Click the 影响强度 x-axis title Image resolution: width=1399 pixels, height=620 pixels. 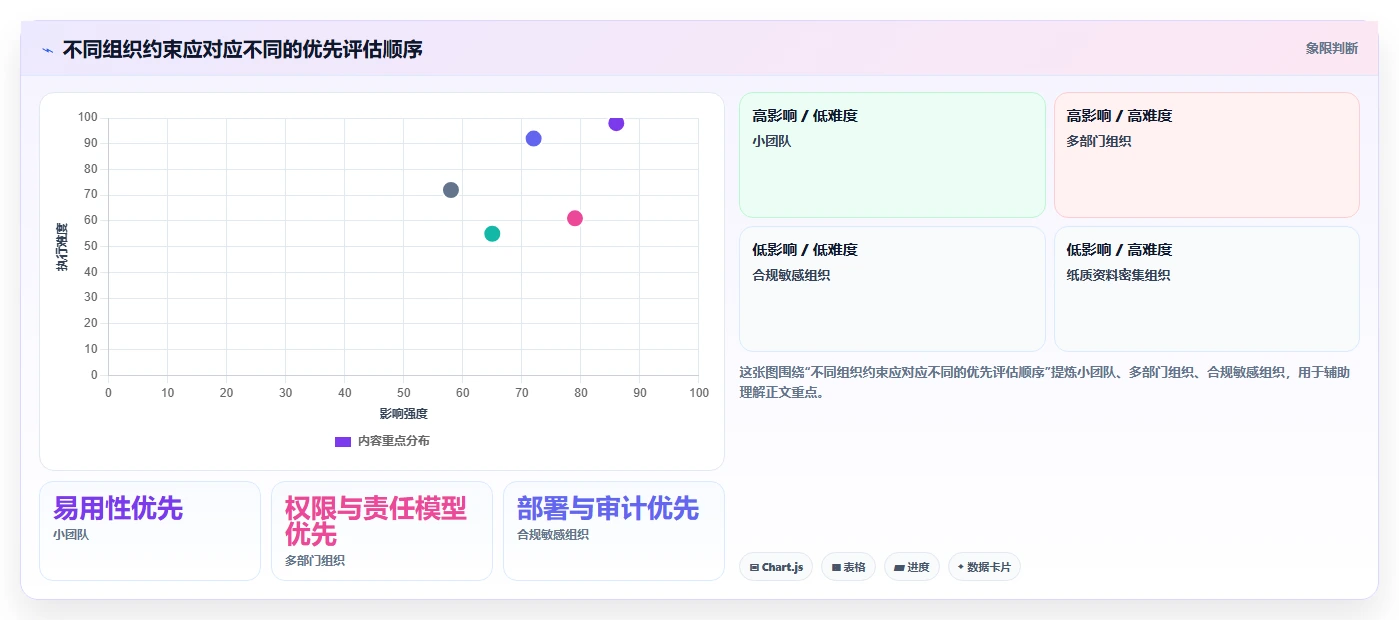click(403, 414)
